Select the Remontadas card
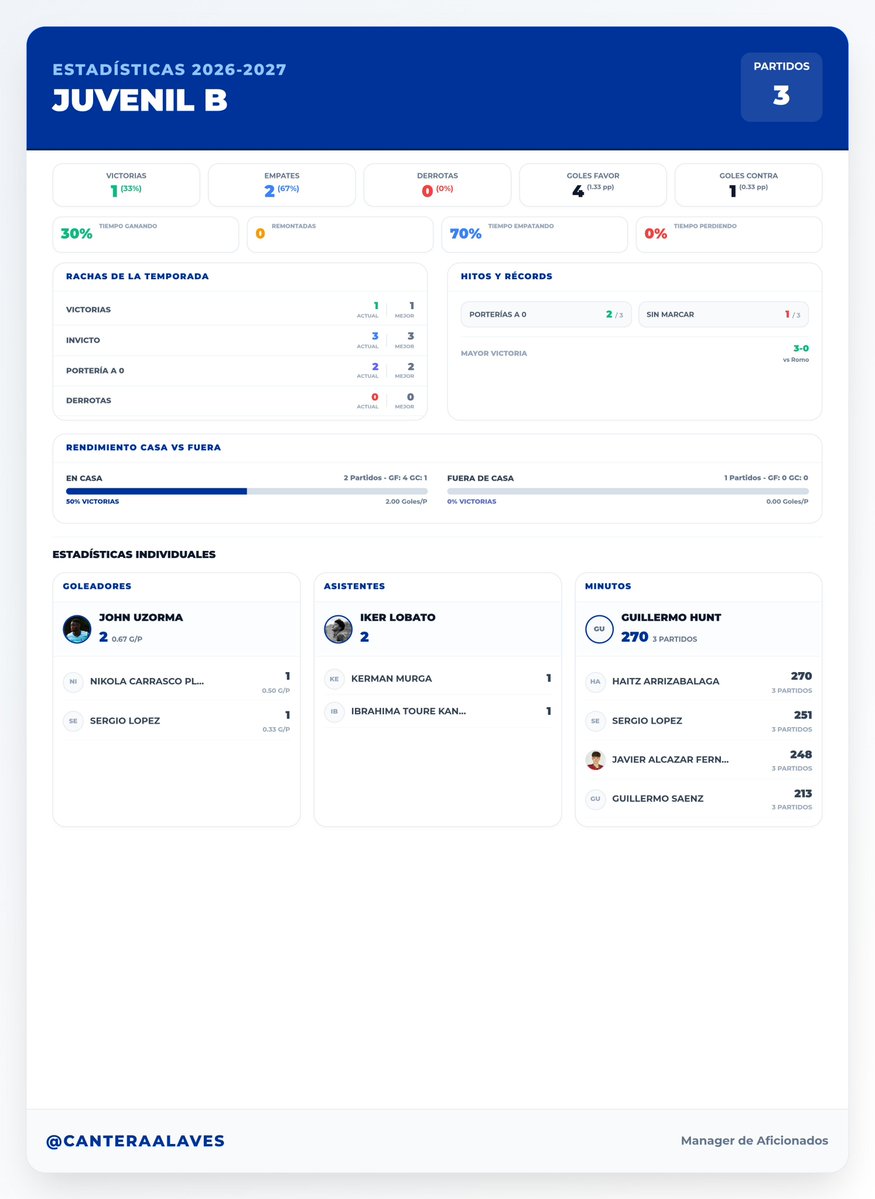This screenshot has width=875, height=1199. [340, 234]
